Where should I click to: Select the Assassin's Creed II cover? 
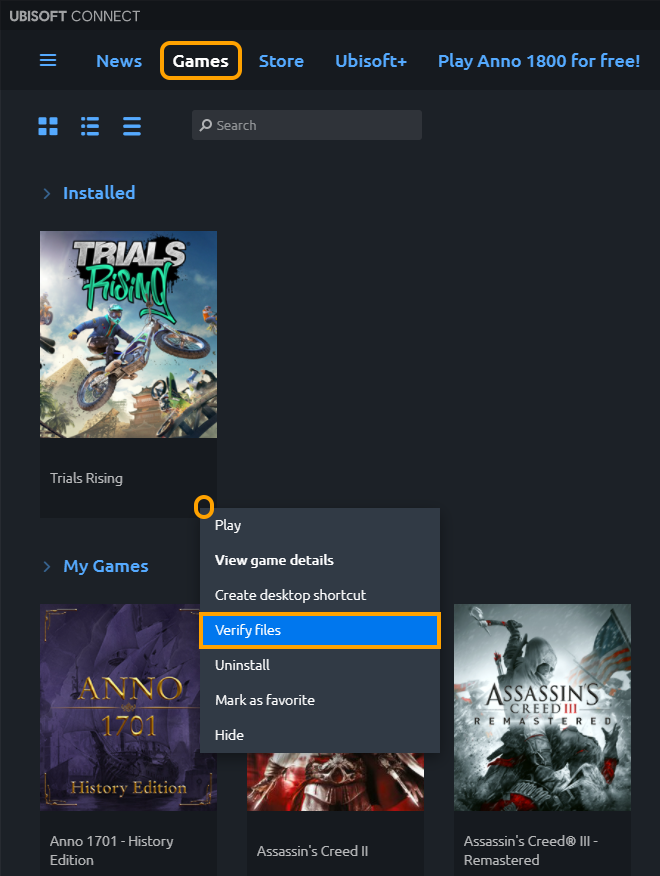pos(335,782)
